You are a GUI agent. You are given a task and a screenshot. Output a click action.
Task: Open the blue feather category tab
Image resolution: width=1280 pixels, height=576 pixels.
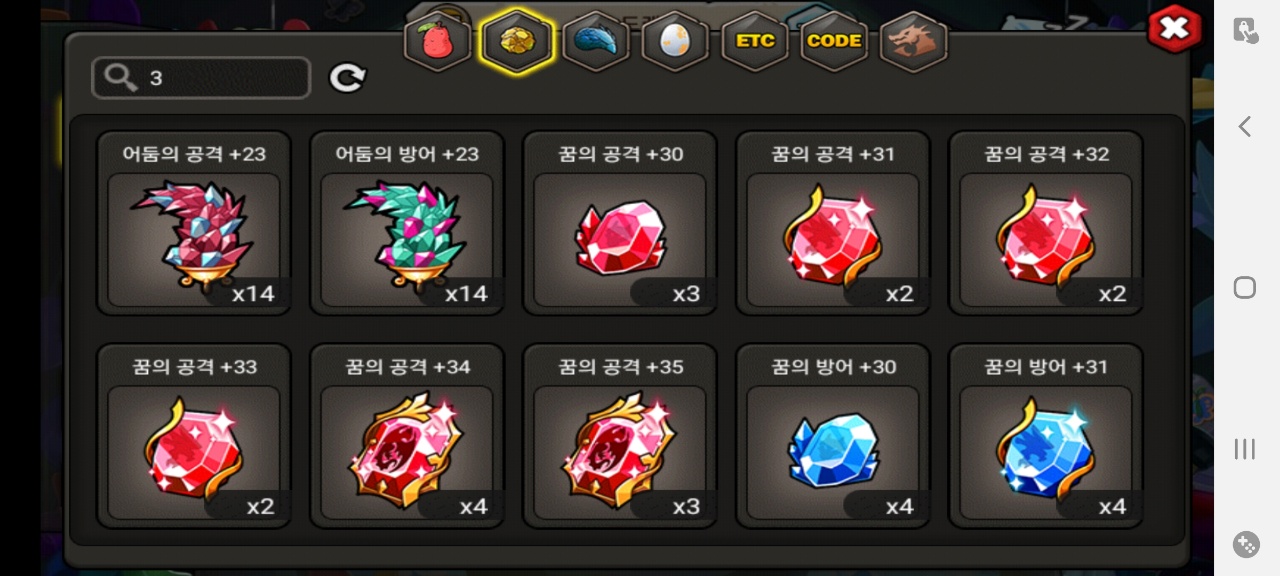596,41
